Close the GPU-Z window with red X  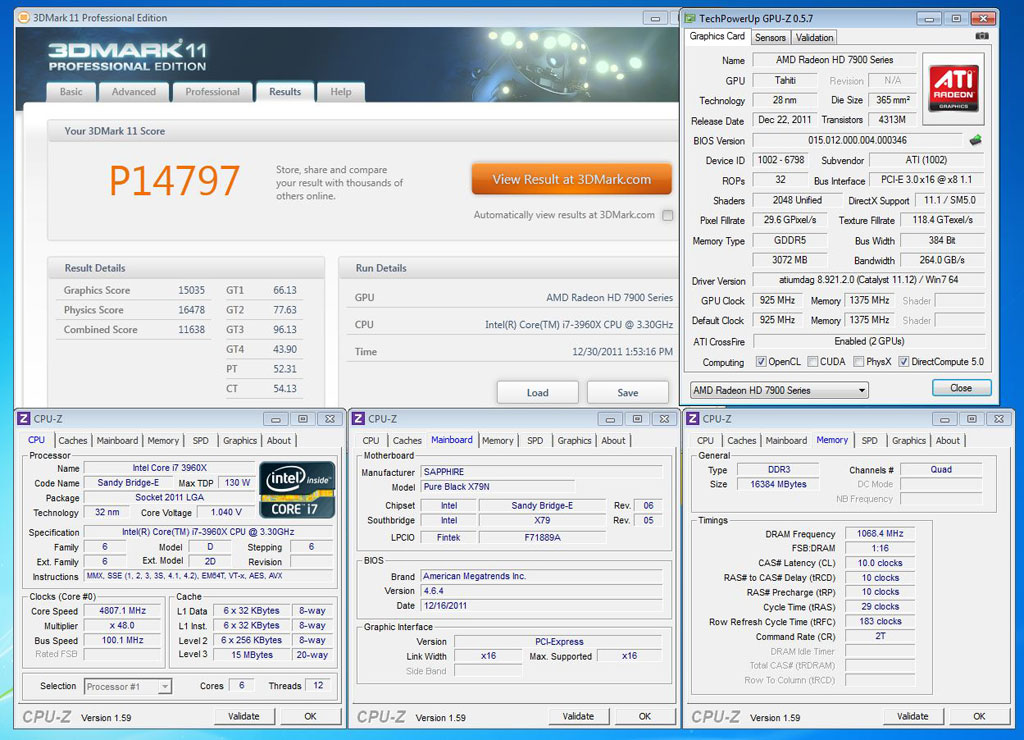983,18
